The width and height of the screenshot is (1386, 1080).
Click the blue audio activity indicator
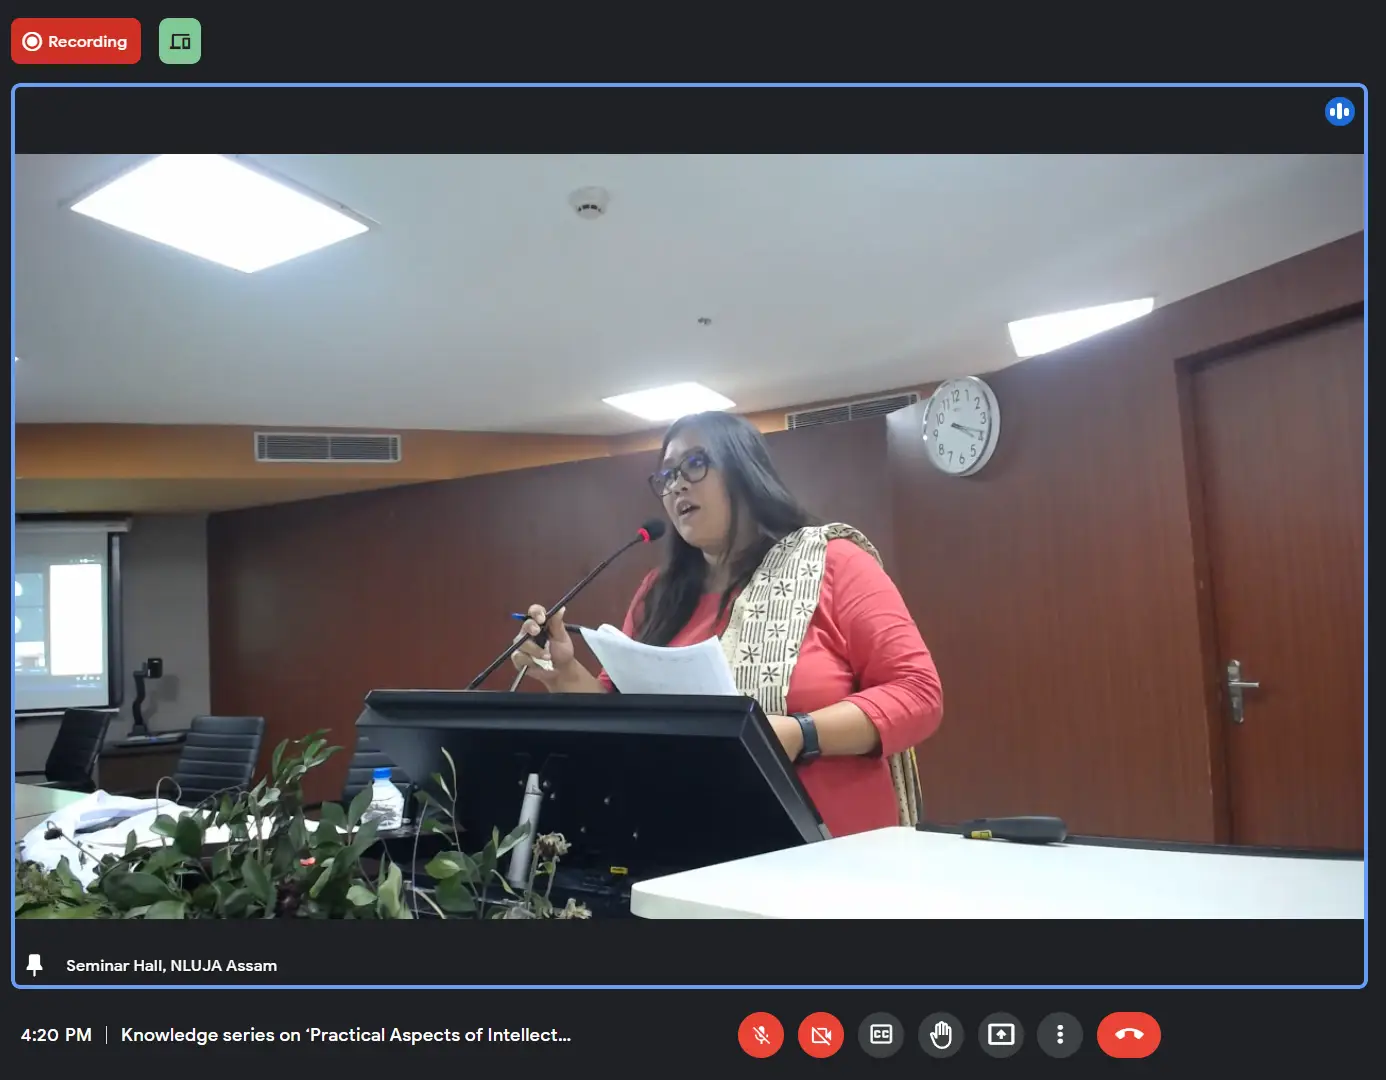tap(1339, 111)
